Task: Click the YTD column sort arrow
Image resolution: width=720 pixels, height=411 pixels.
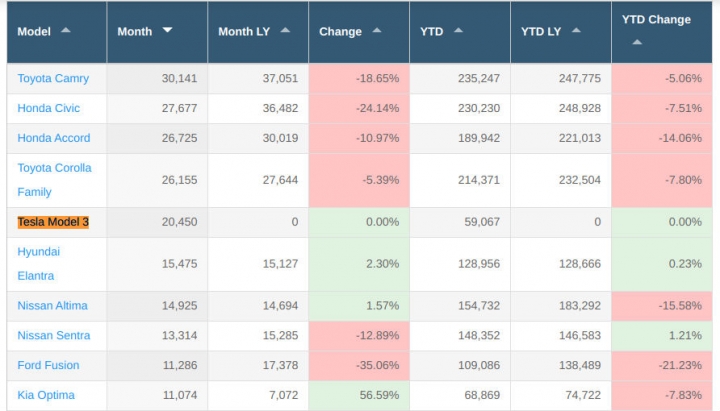Action: (458, 30)
